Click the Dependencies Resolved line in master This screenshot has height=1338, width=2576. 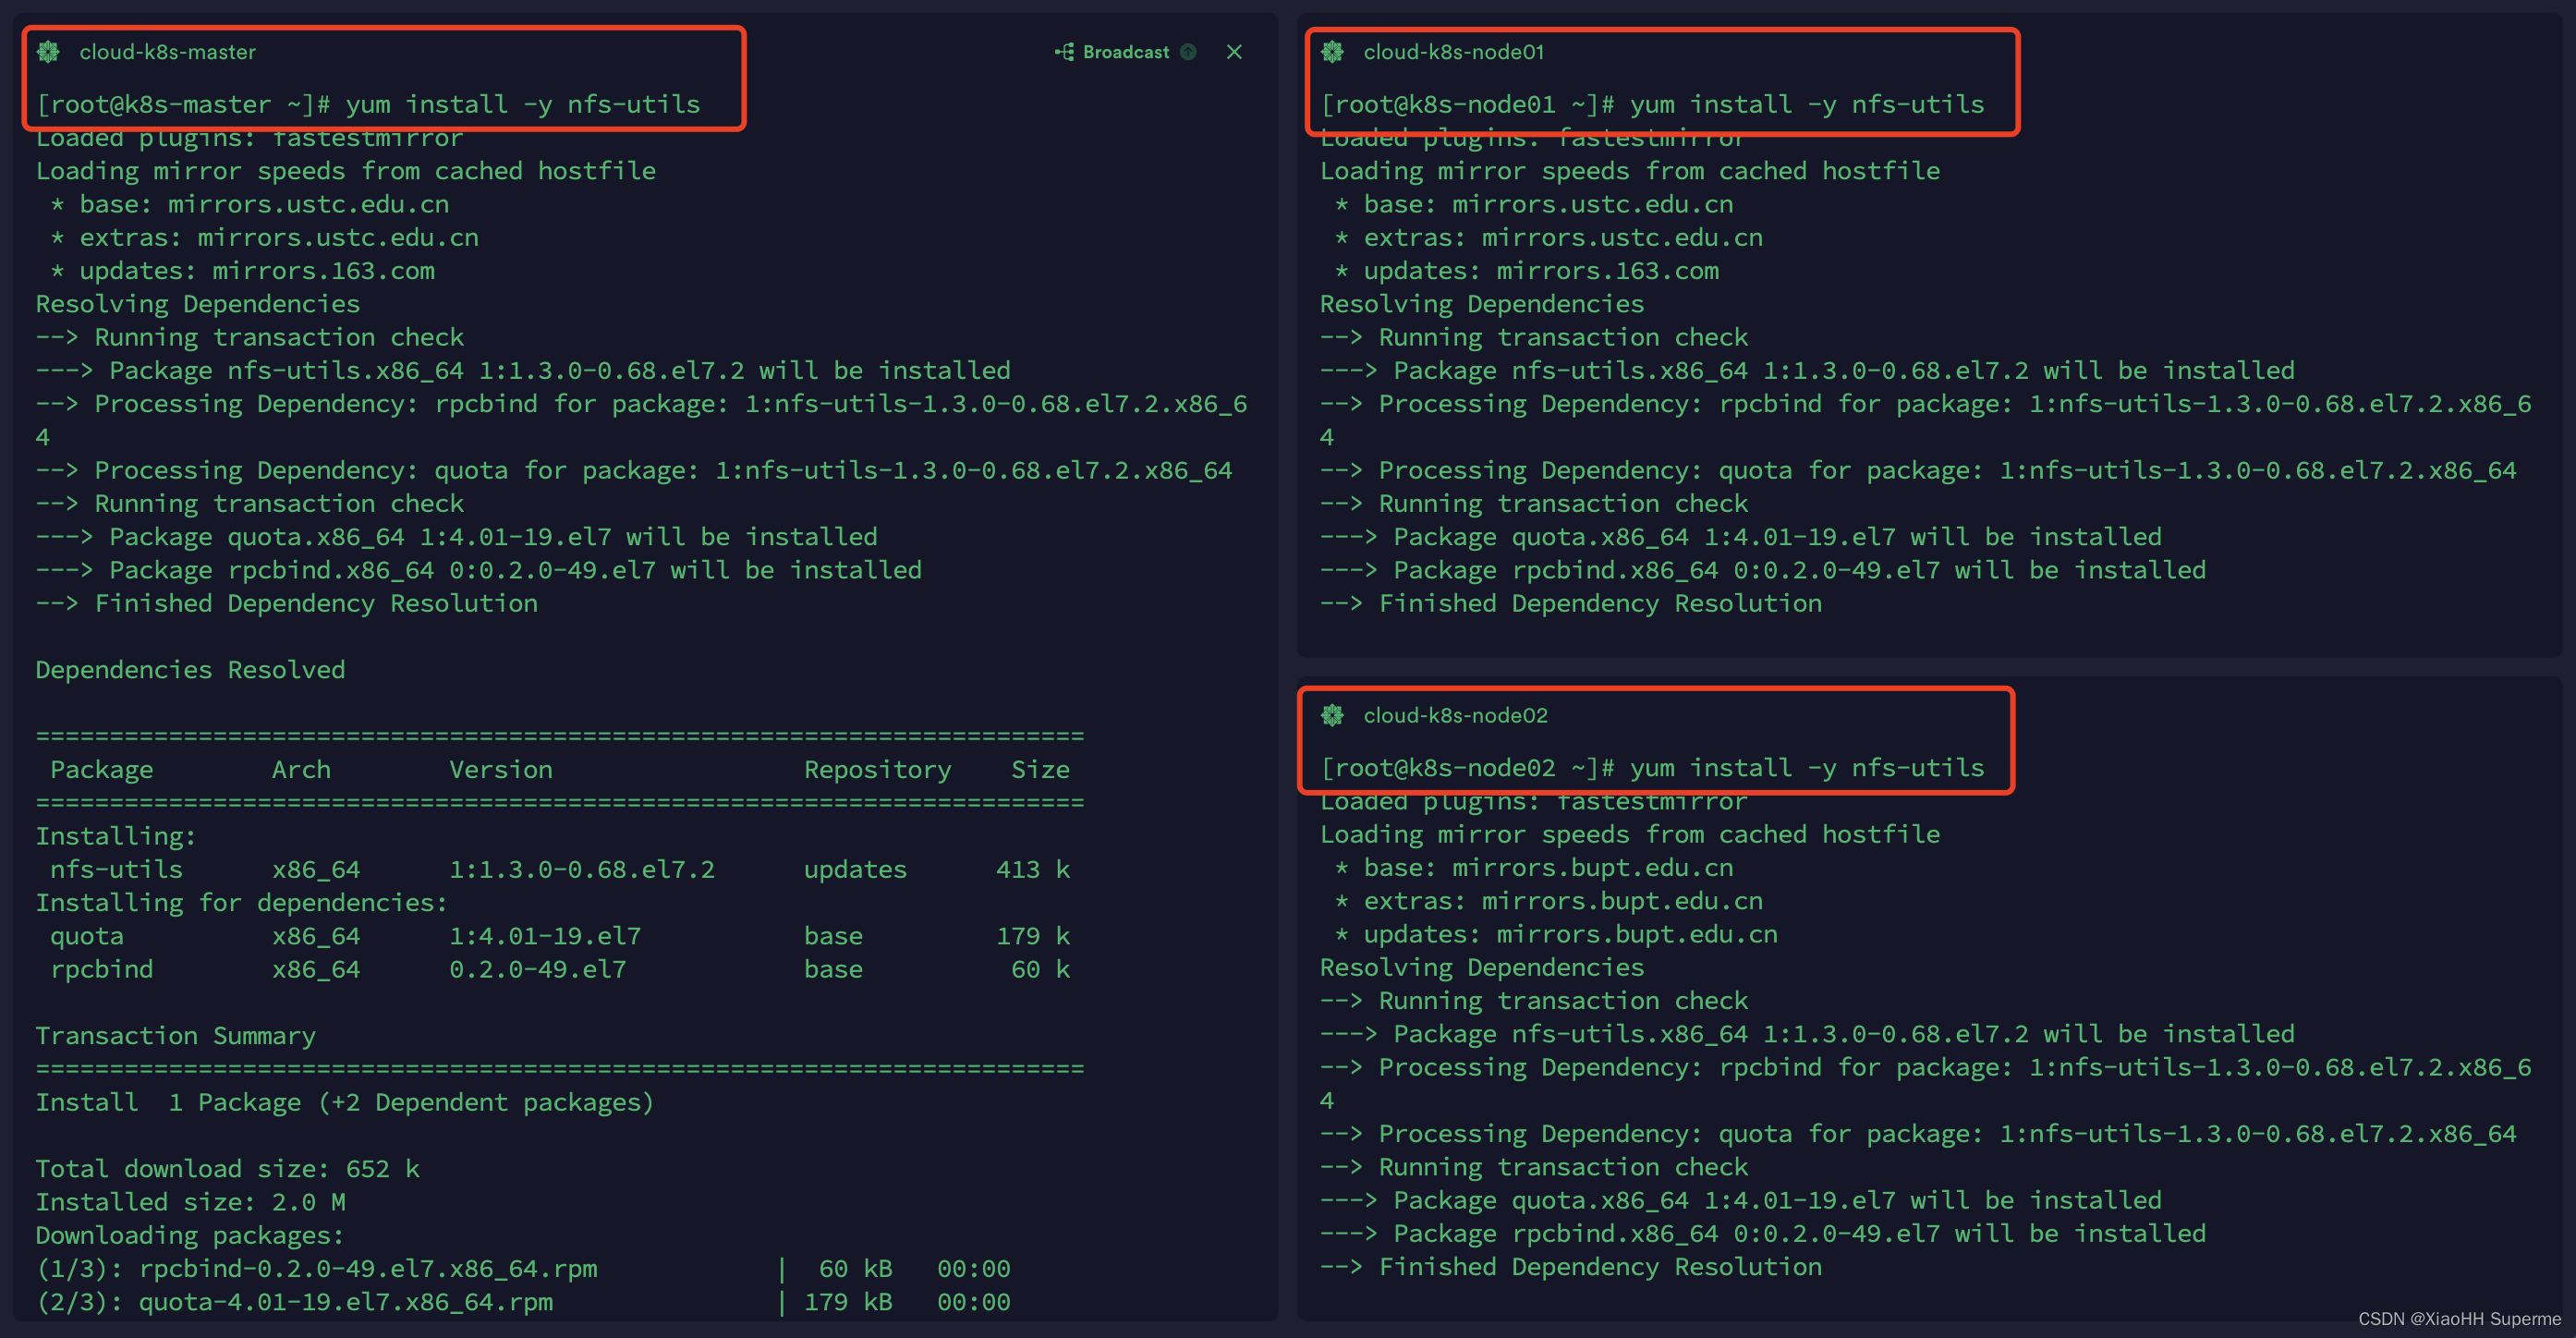coord(190,669)
